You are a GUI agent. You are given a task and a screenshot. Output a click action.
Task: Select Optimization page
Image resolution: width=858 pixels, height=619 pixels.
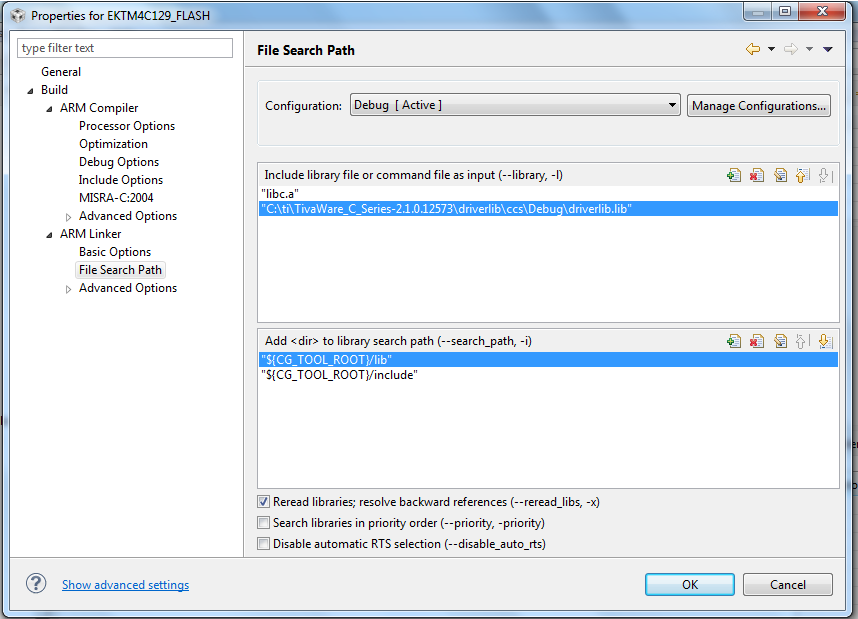pos(113,144)
